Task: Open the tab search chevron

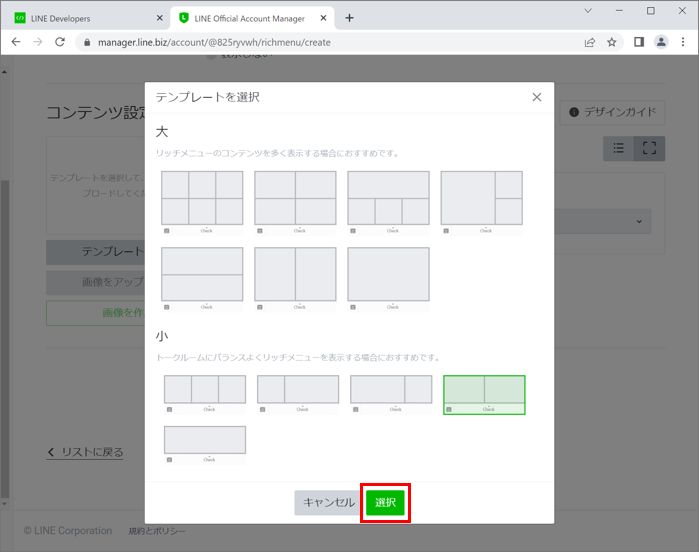Action: point(588,11)
